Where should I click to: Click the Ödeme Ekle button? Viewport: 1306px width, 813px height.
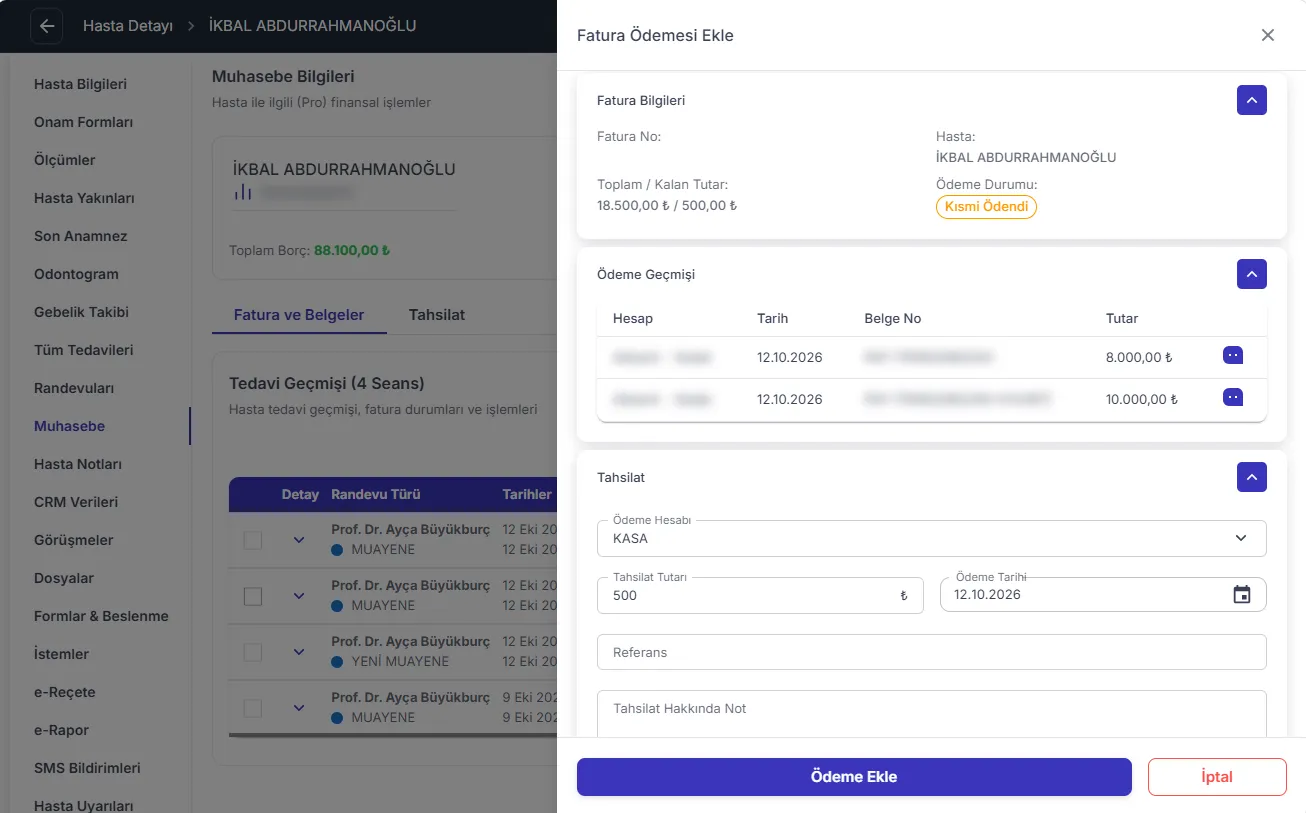pyautogui.click(x=854, y=777)
